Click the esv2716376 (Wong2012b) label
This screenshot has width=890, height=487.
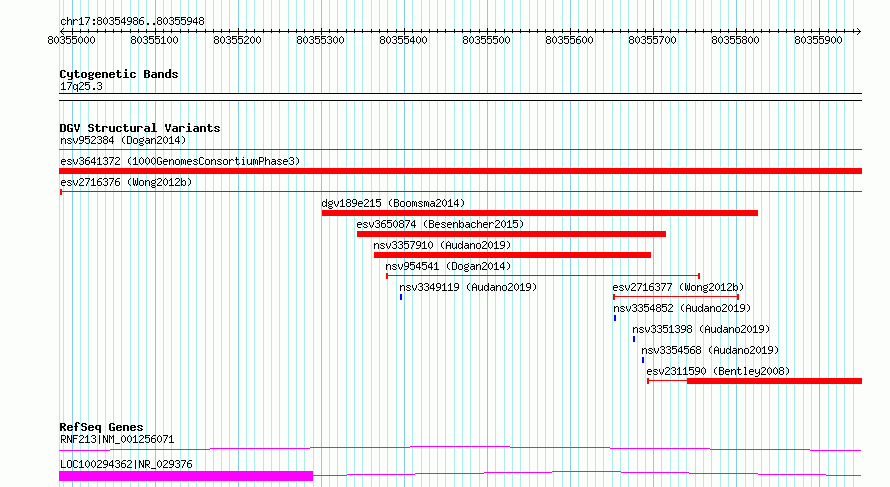pos(126,182)
